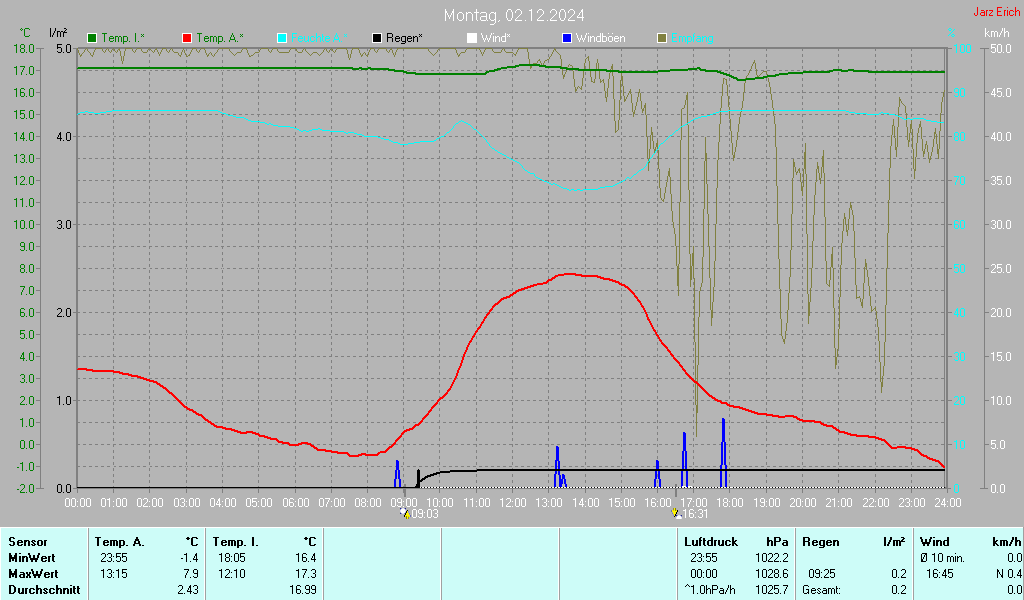Click the Montag, 02.12.2024 chart title
This screenshot has height=600, width=1024.
tap(514, 15)
